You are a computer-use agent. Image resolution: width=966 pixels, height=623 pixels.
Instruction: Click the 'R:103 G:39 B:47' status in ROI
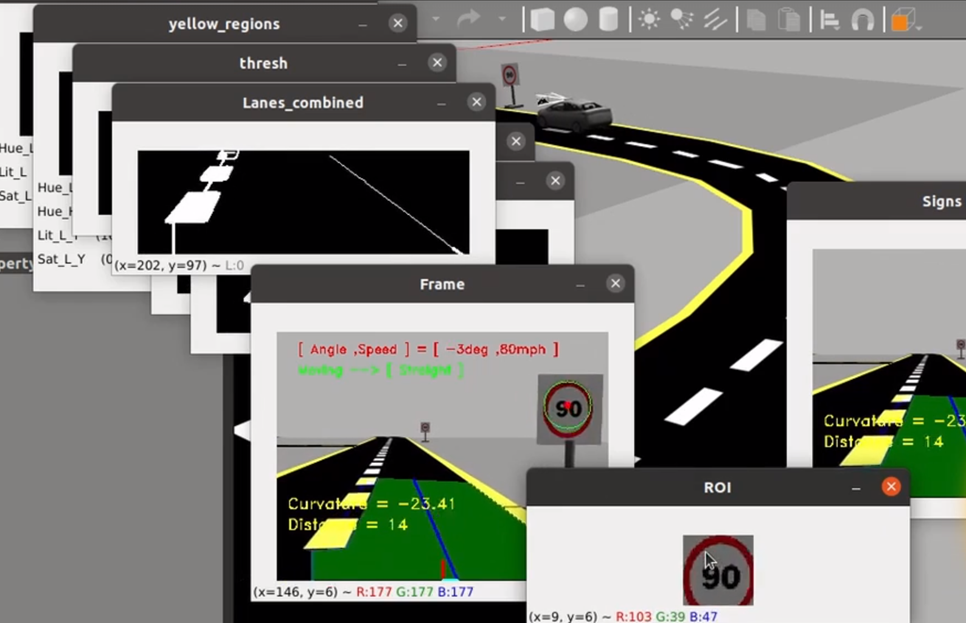click(x=667, y=616)
